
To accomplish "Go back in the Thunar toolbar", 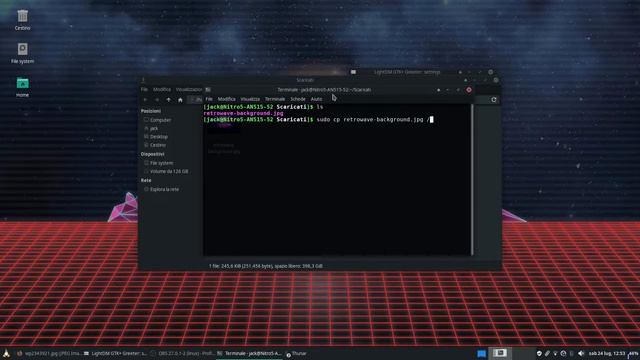I will [x=145, y=100].
